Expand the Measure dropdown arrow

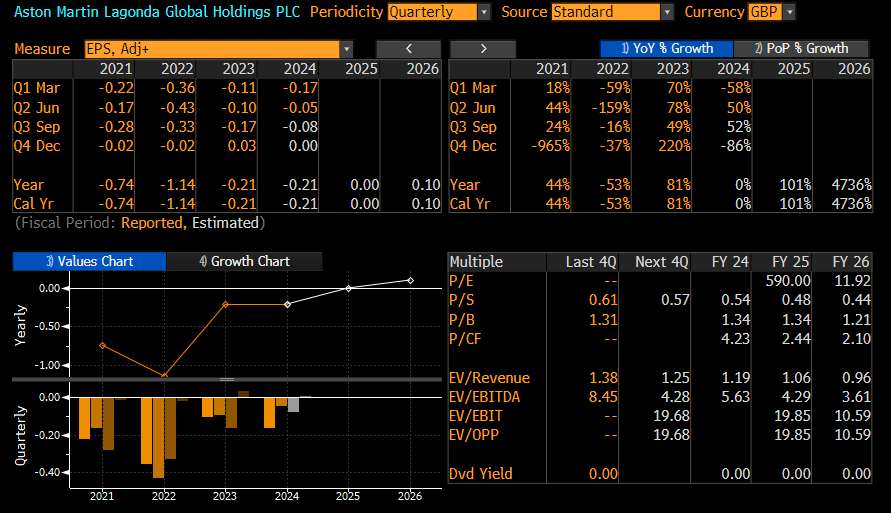click(347, 49)
